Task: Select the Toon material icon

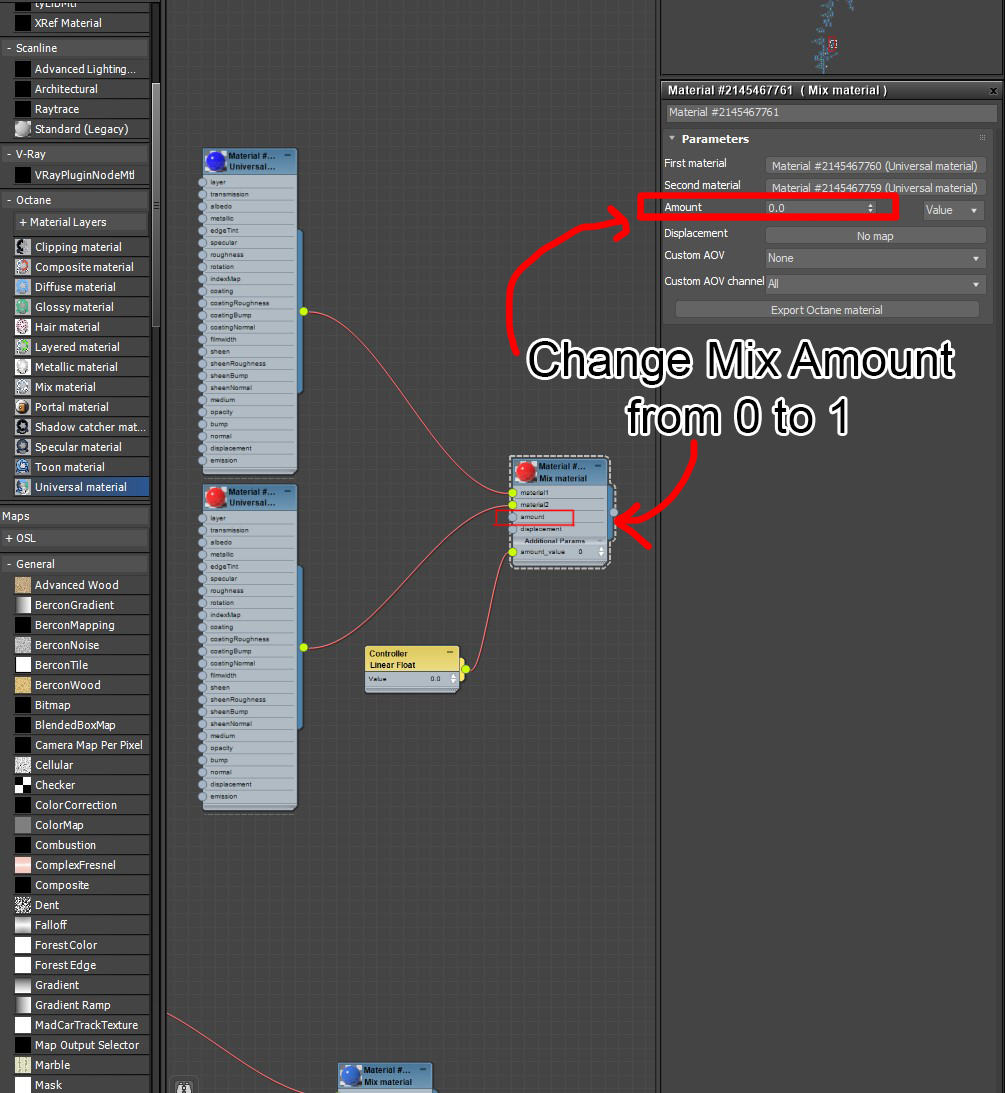Action: click(x=23, y=466)
